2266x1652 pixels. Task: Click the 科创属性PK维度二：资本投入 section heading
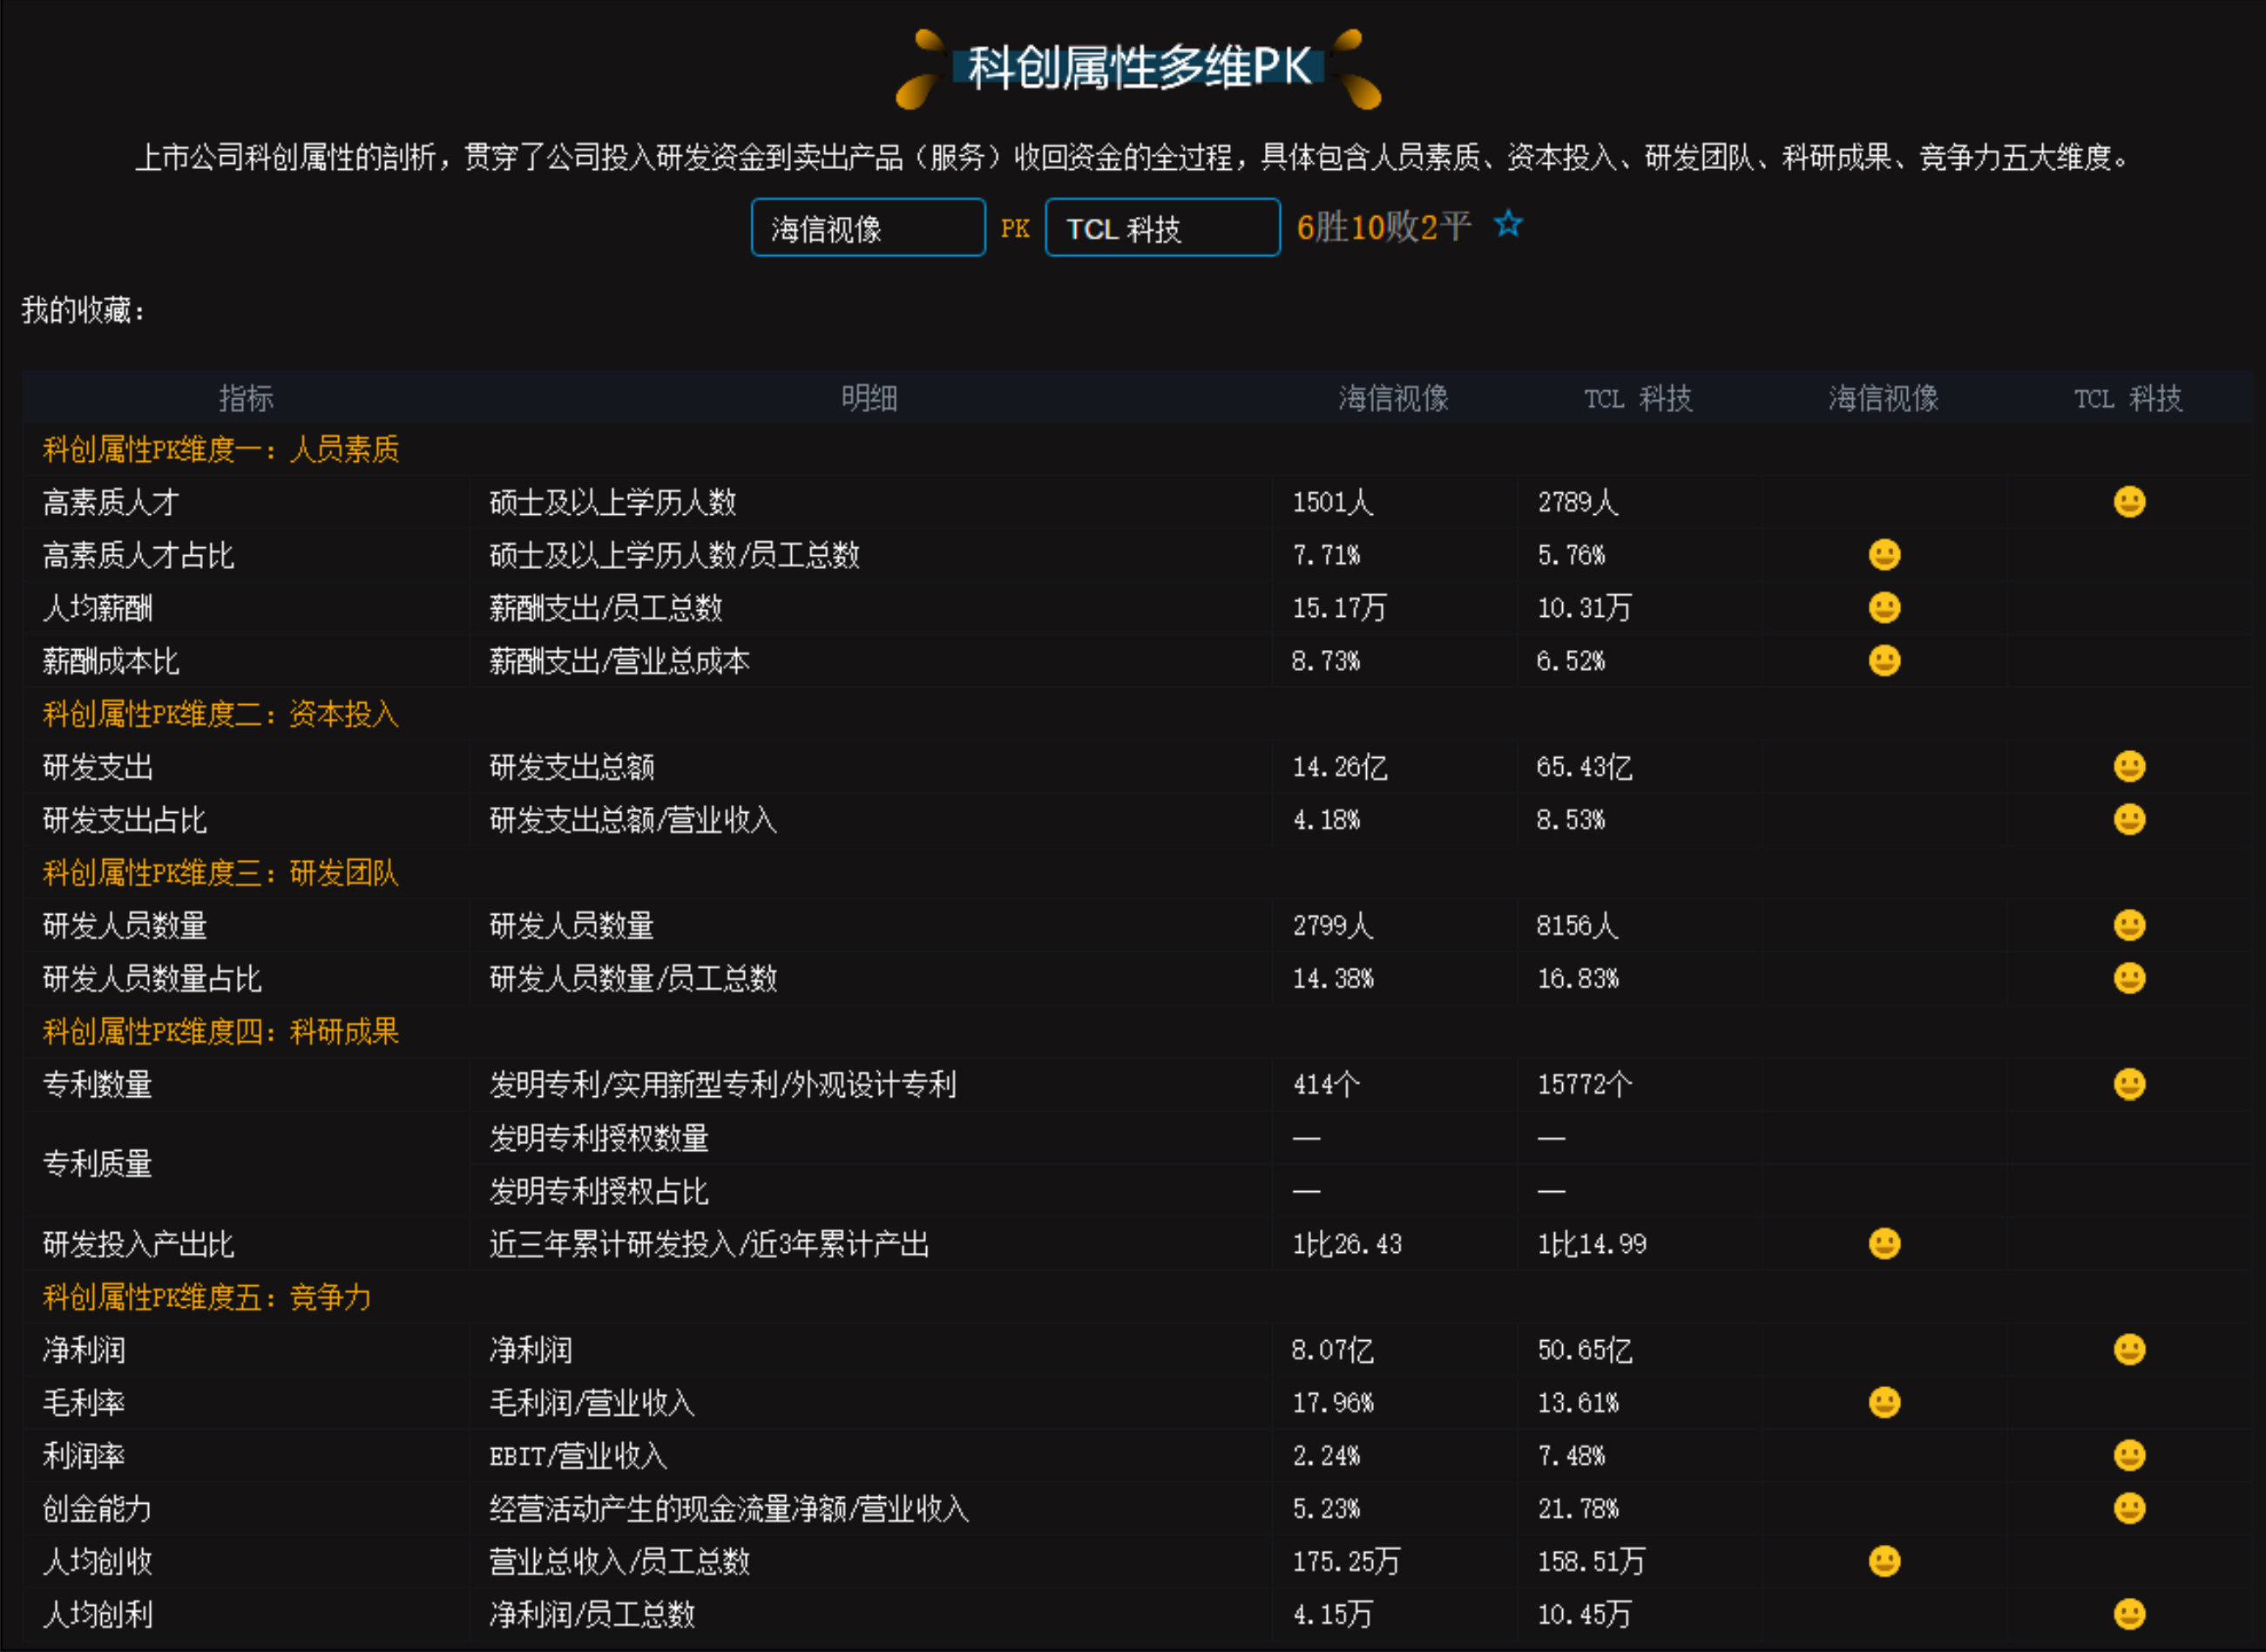coord(221,714)
